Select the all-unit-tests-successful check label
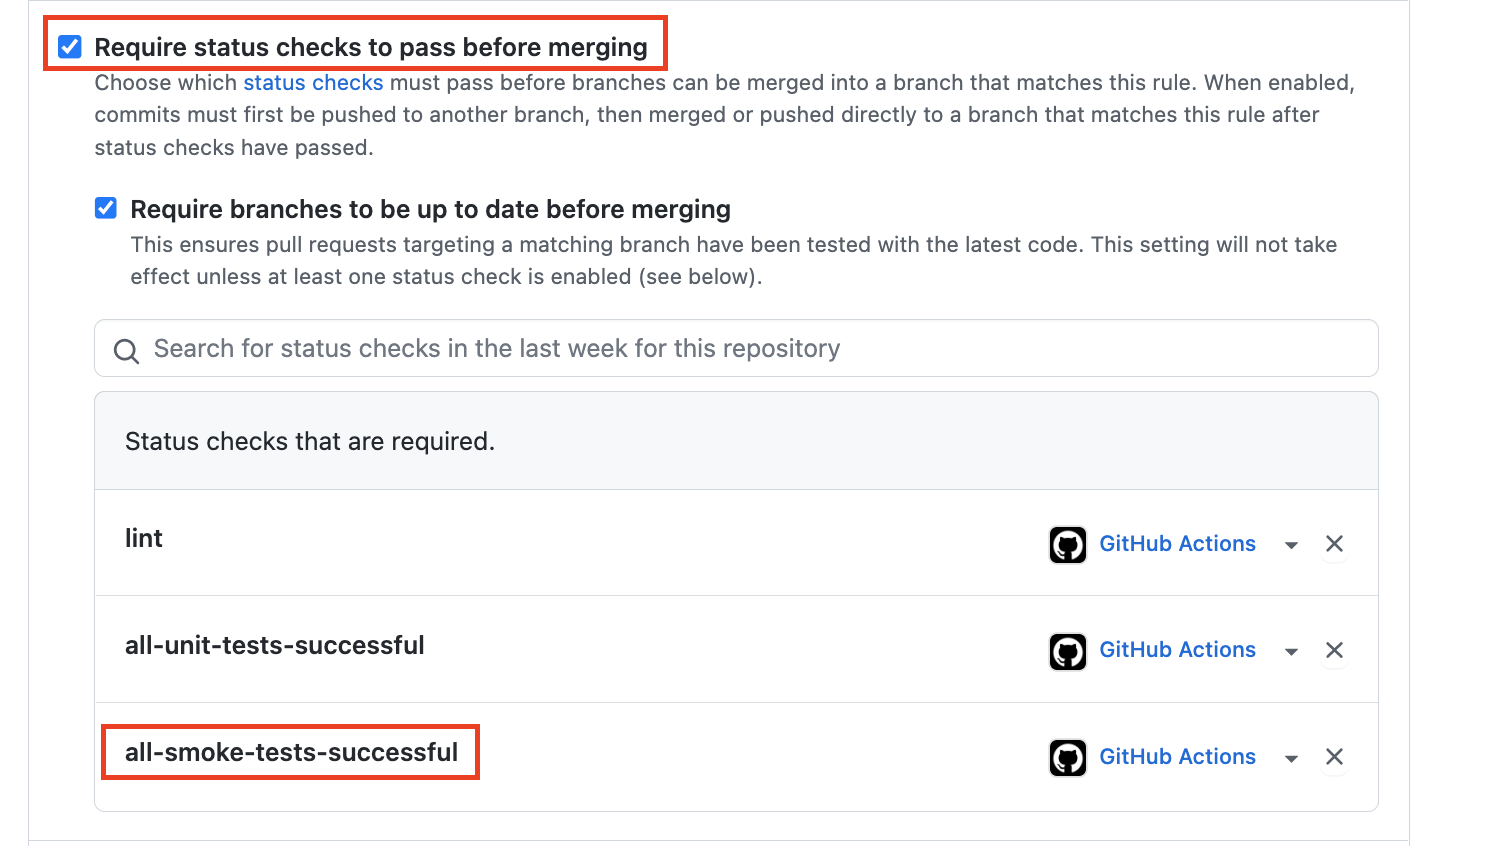This screenshot has height=846, width=1512. (x=275, y=645)
